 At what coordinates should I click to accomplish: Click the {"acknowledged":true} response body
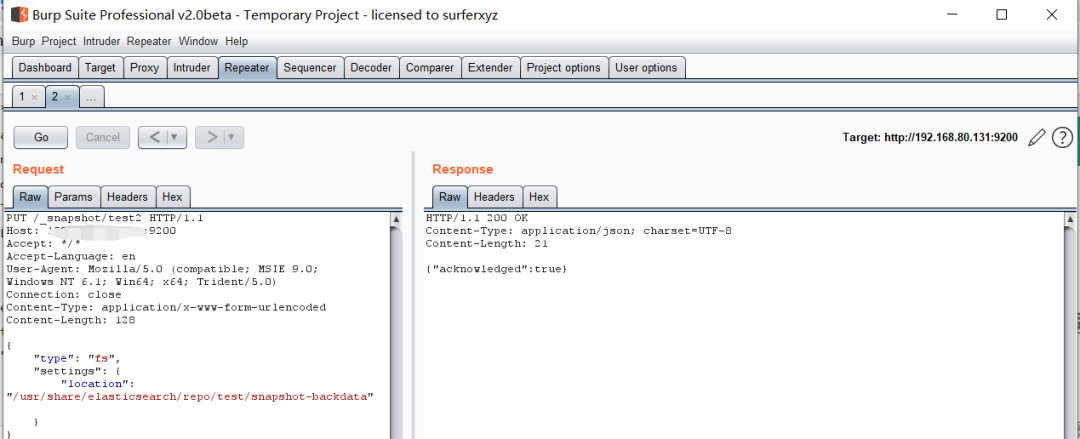point(496,269)
